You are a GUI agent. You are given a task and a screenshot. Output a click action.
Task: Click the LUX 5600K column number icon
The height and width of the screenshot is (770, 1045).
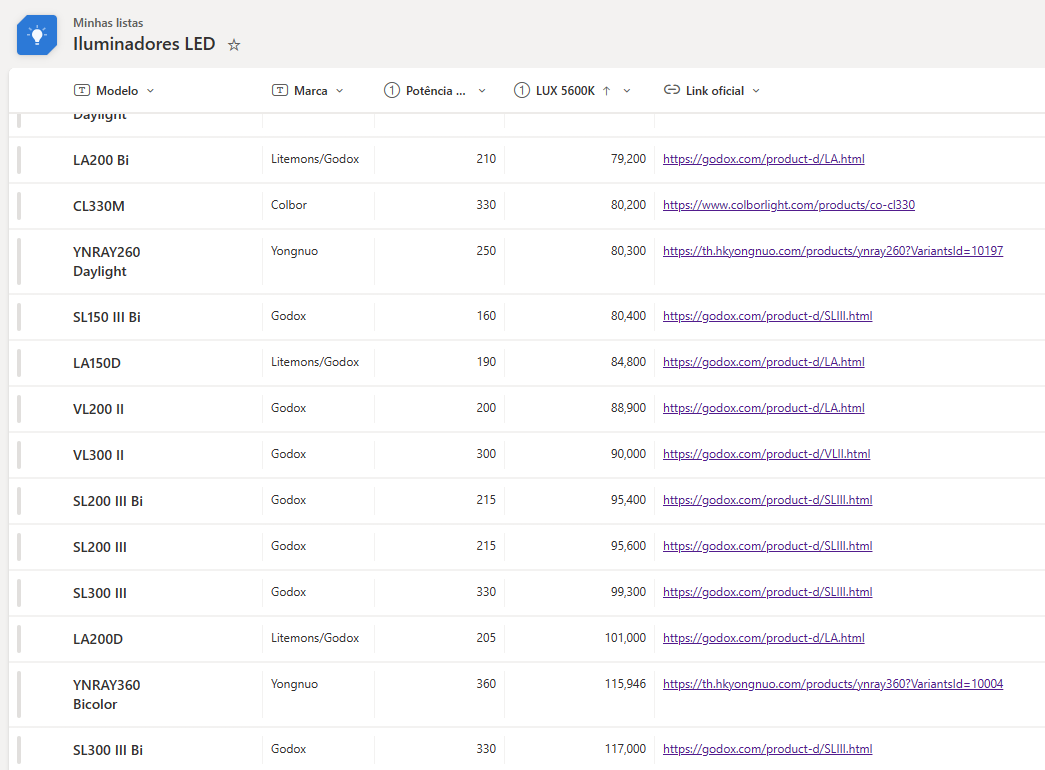522,90
